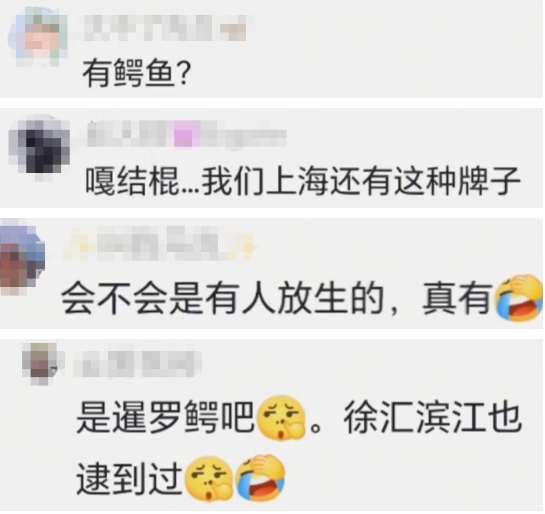The width and height of the screenshot is (545, 514).
Task: Open the second commenter's dark avatar
Action: point(39,146)
